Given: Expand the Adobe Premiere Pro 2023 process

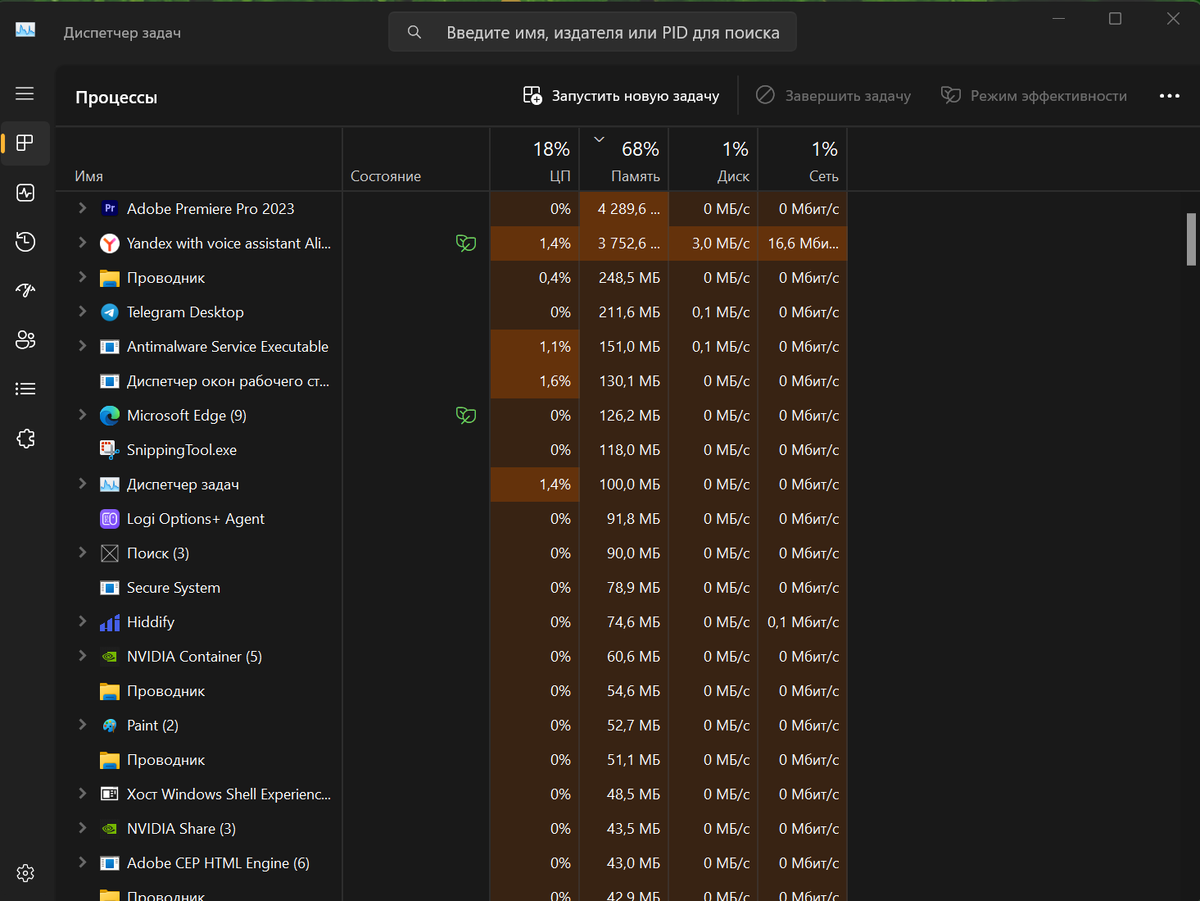Looking at the screenshot, I should pyautogui.click(x=82, y=208).
